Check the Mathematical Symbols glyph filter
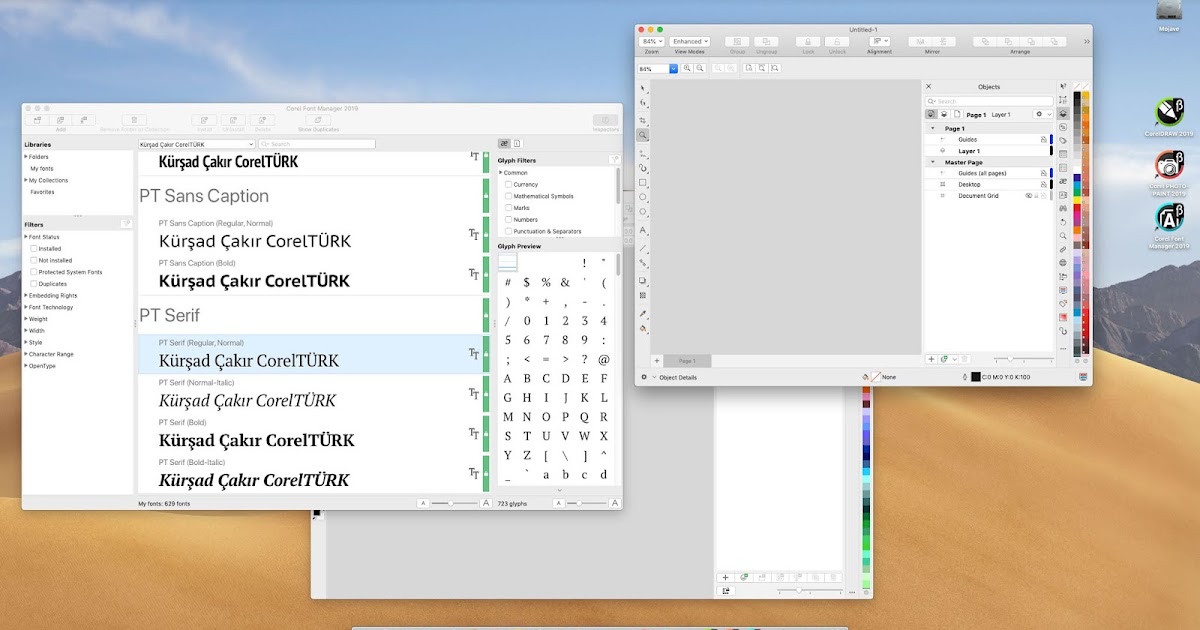Viewport: 1200px width, 630px height. (x=508, y=196)
